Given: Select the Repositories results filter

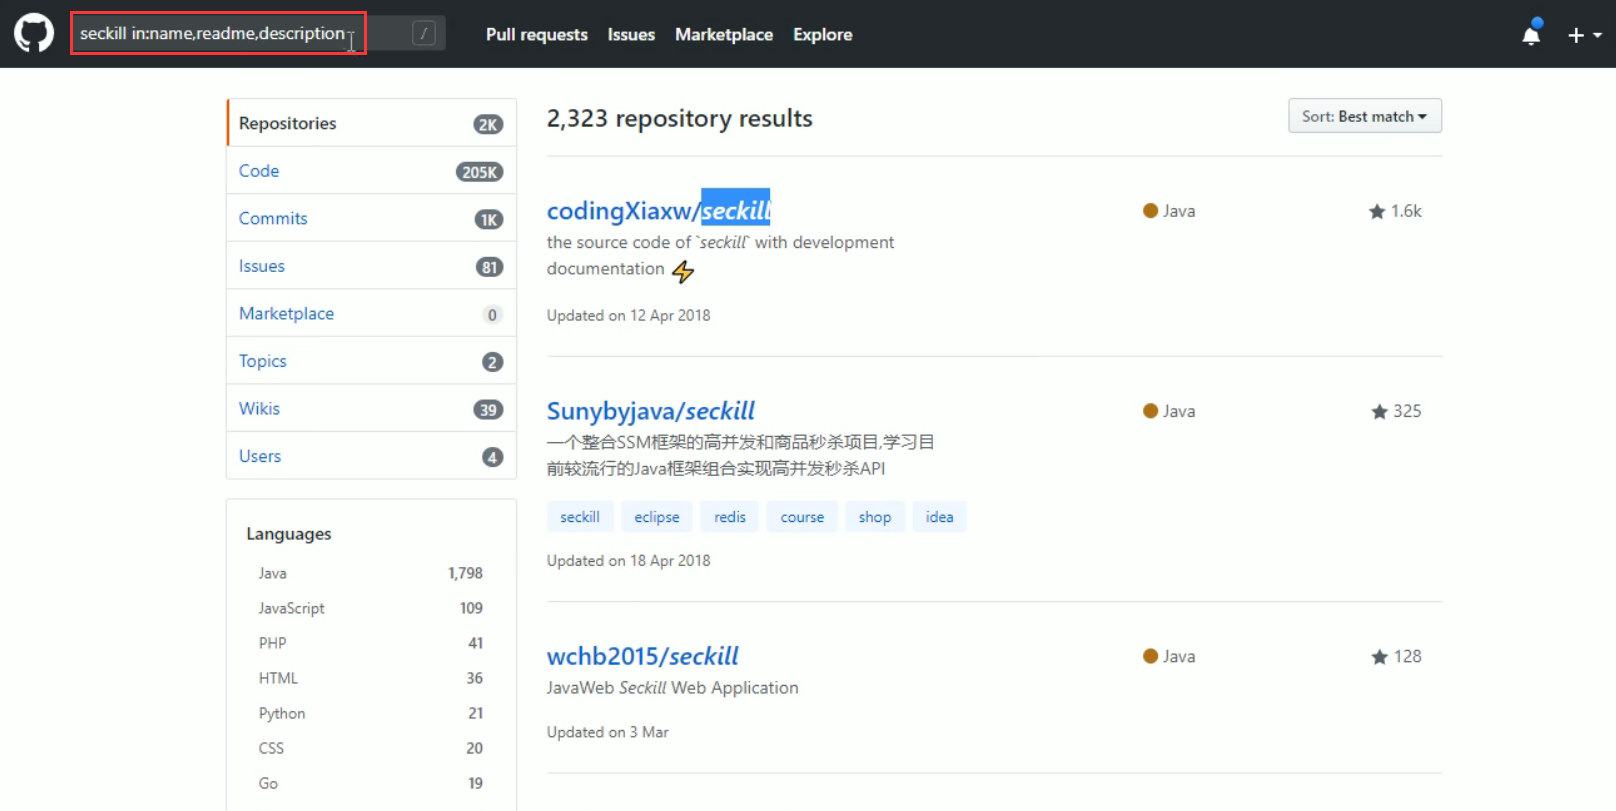Looking at the screenshot, I should [x=371, y=123].
